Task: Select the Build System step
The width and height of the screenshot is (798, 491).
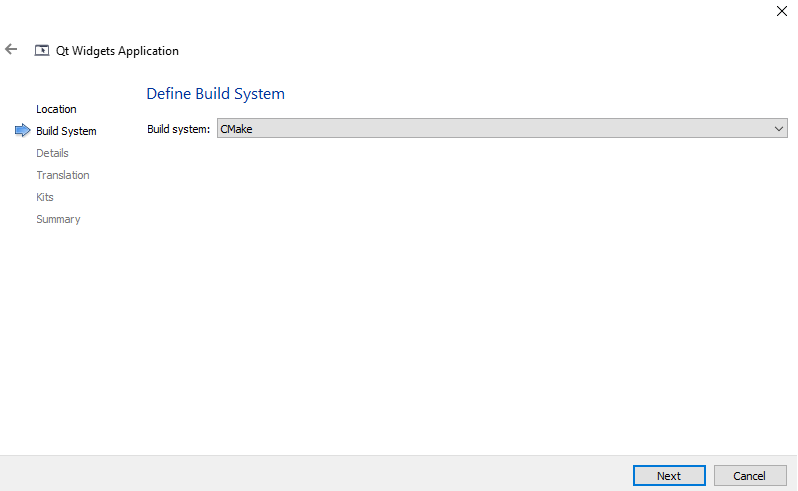Action: click(x=66, y=131)
